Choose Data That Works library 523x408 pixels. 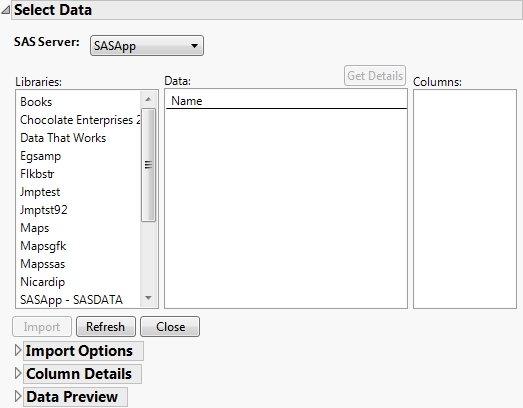point(63,138)
